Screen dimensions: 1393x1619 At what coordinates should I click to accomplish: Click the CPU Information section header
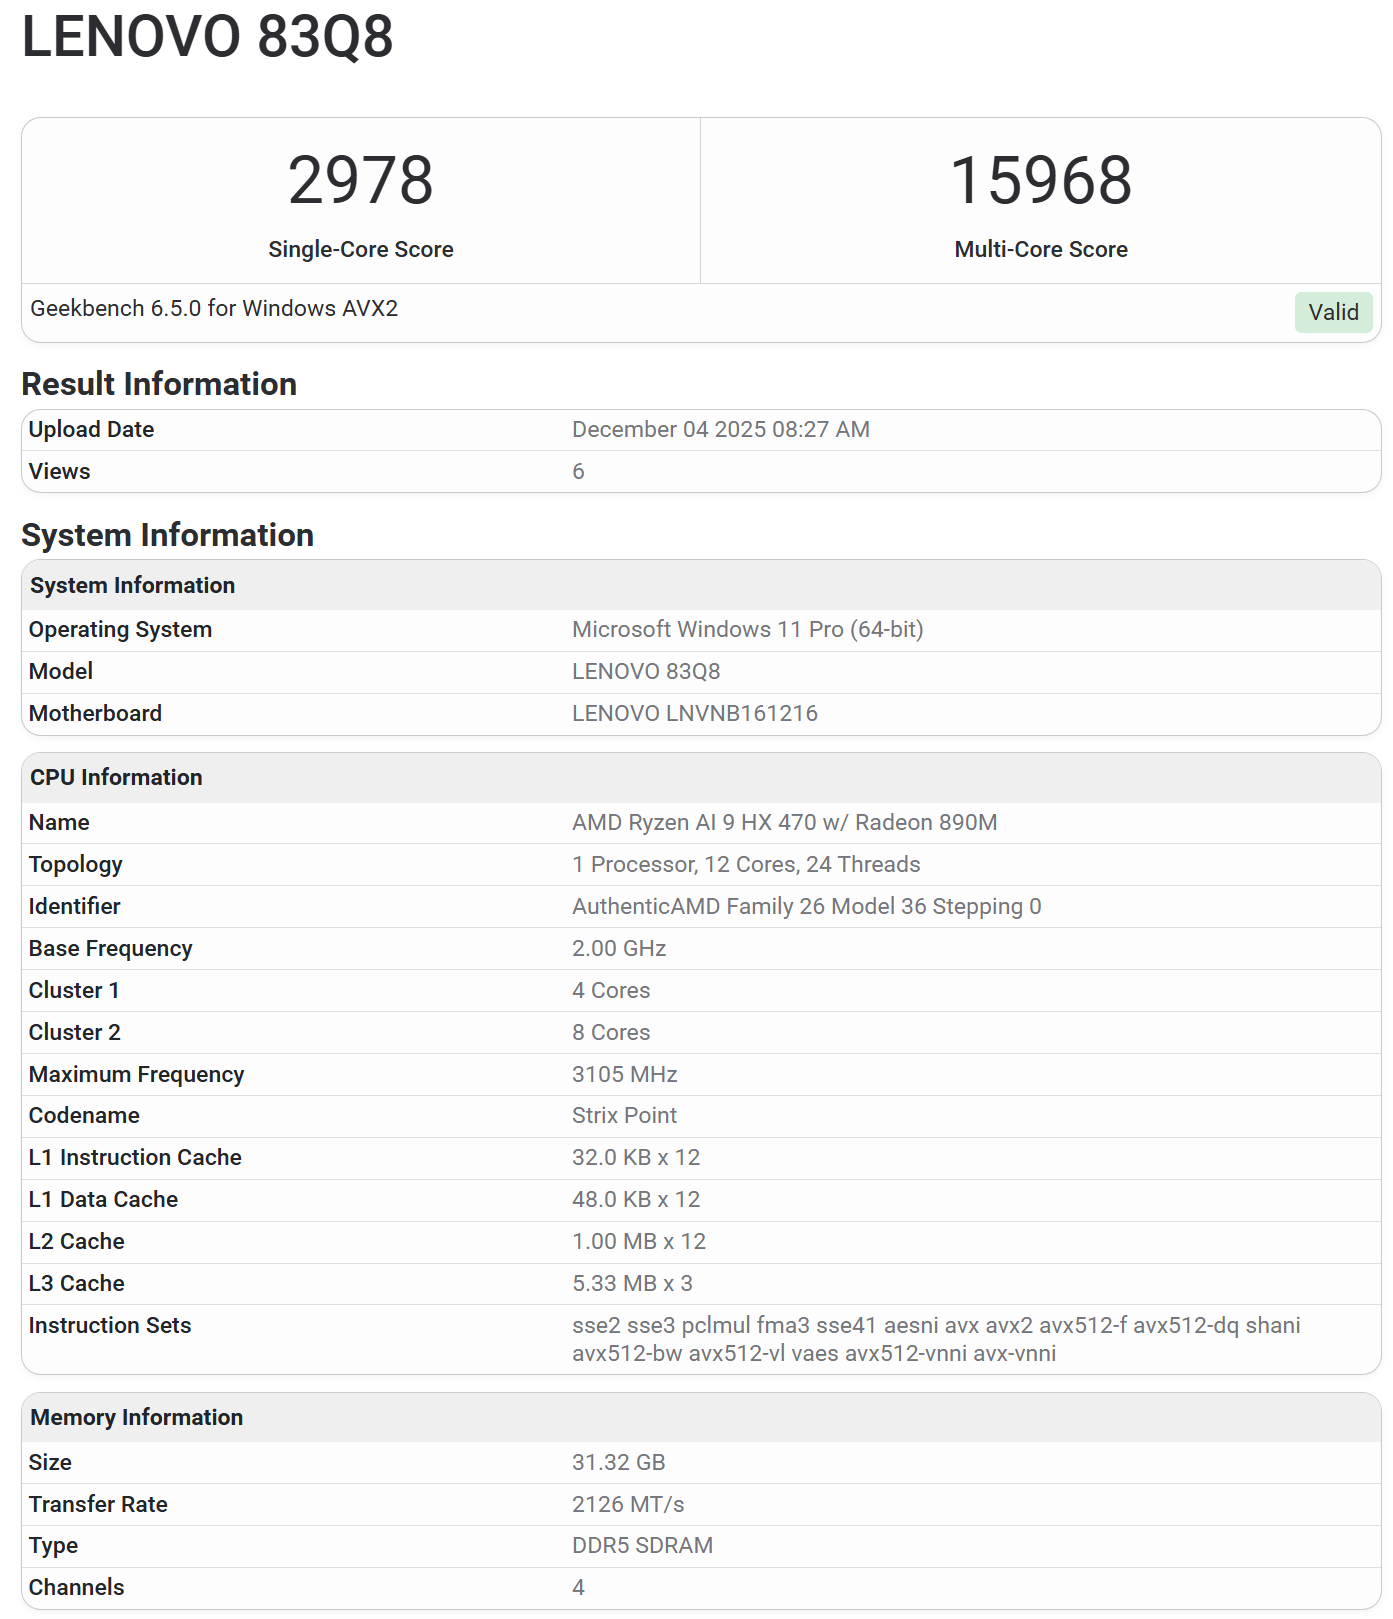(x=116, y=778)
